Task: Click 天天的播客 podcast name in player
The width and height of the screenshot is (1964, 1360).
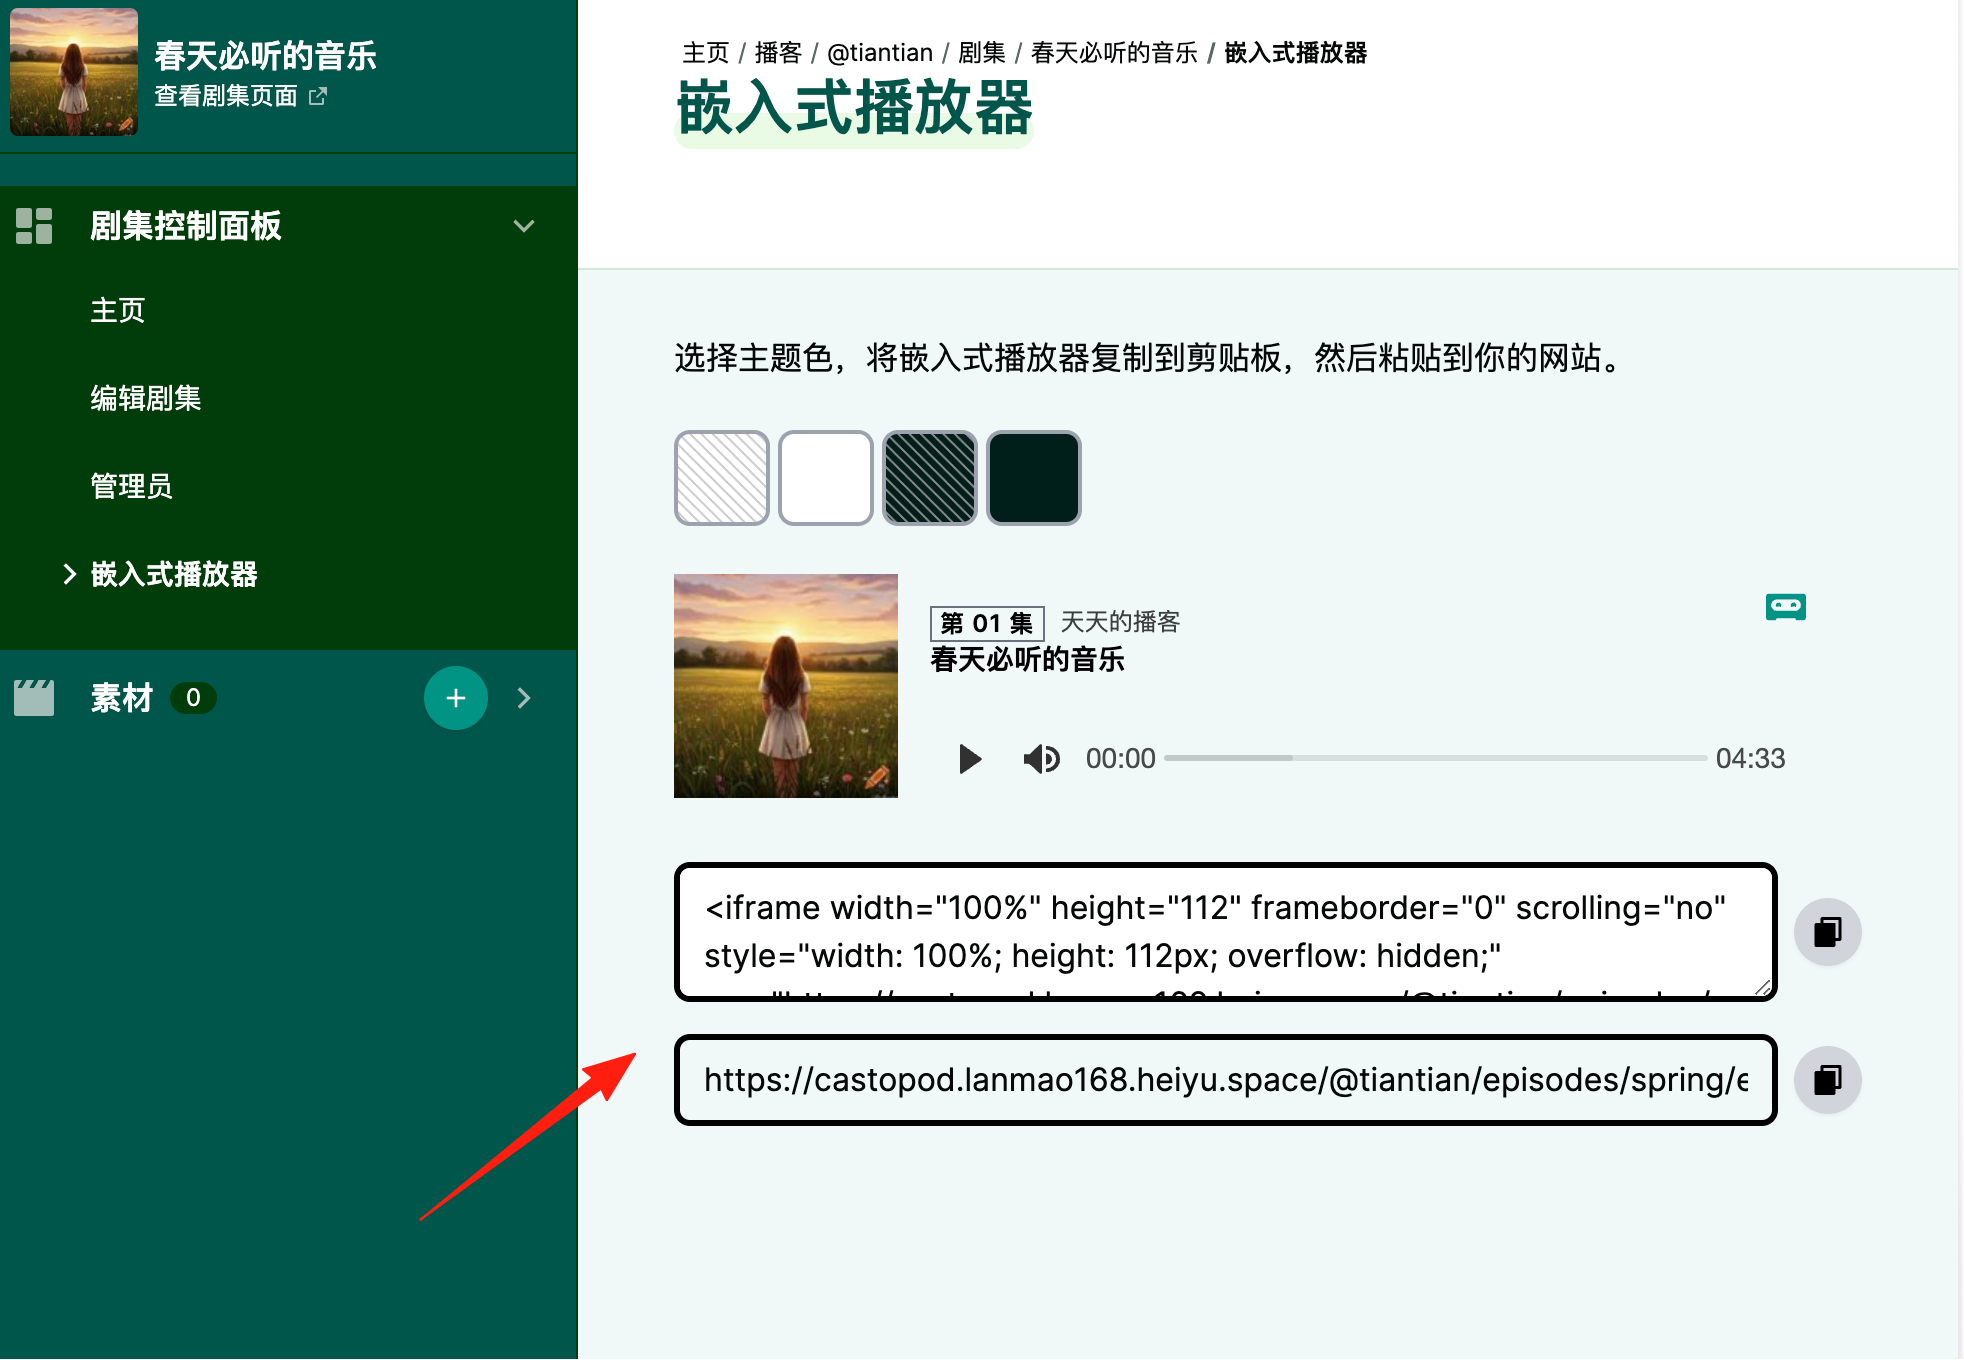Action: [1120, 622]
